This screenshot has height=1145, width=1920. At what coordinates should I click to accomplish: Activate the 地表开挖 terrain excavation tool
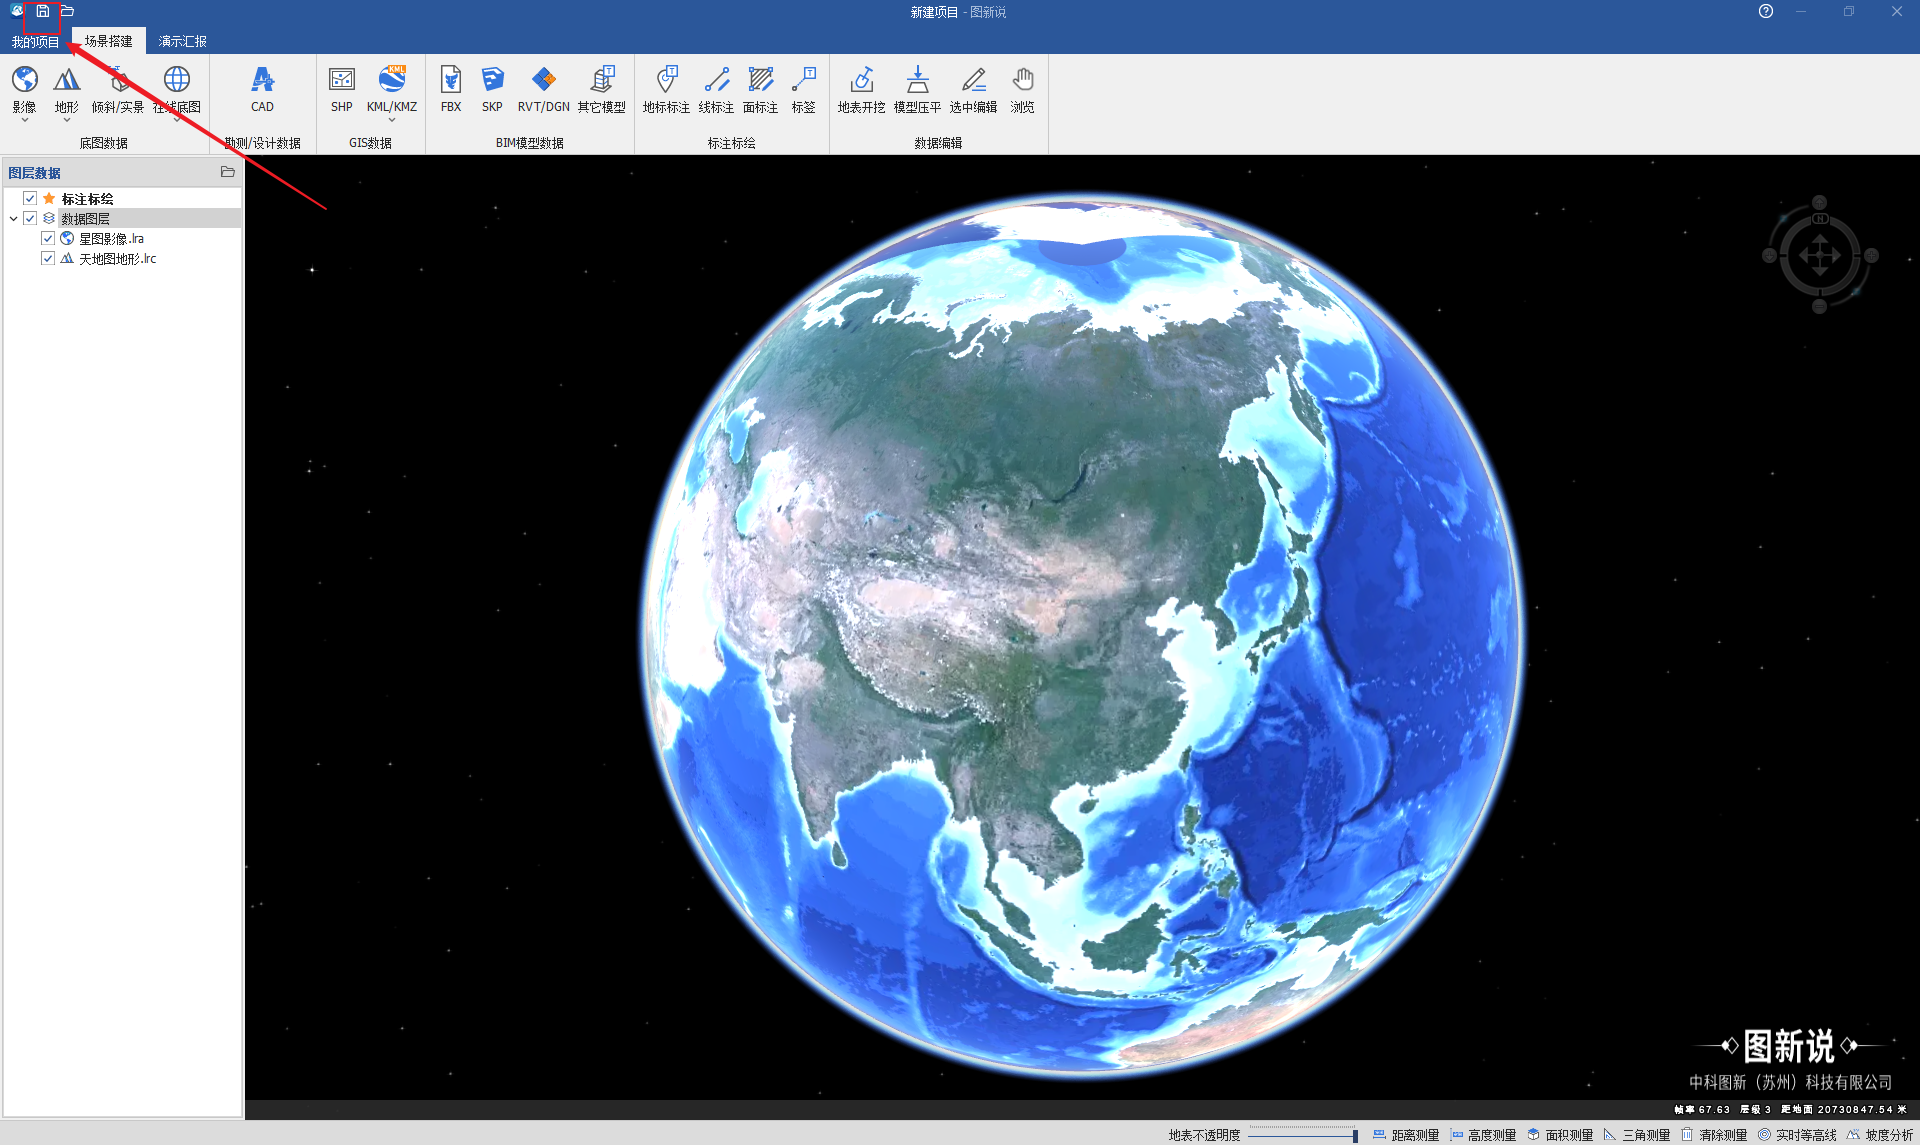861,88
